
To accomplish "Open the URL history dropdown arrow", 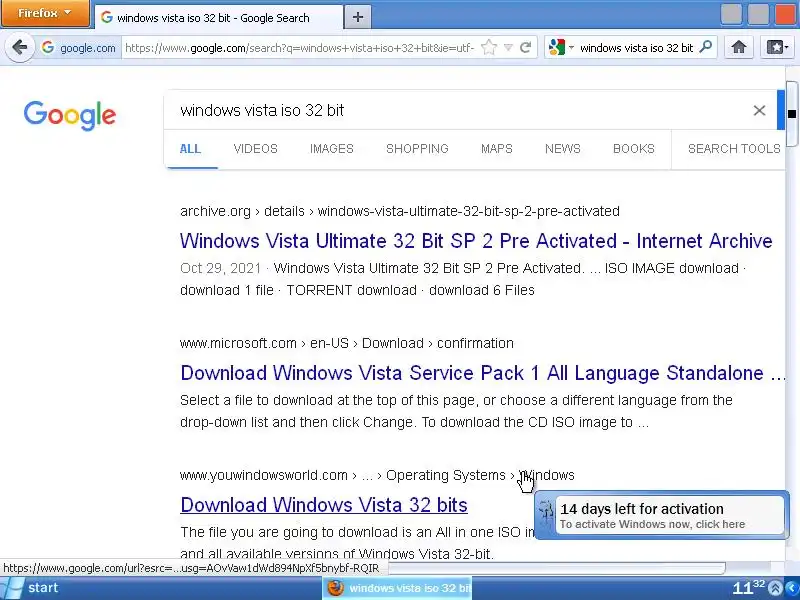I will coord(508,47).
